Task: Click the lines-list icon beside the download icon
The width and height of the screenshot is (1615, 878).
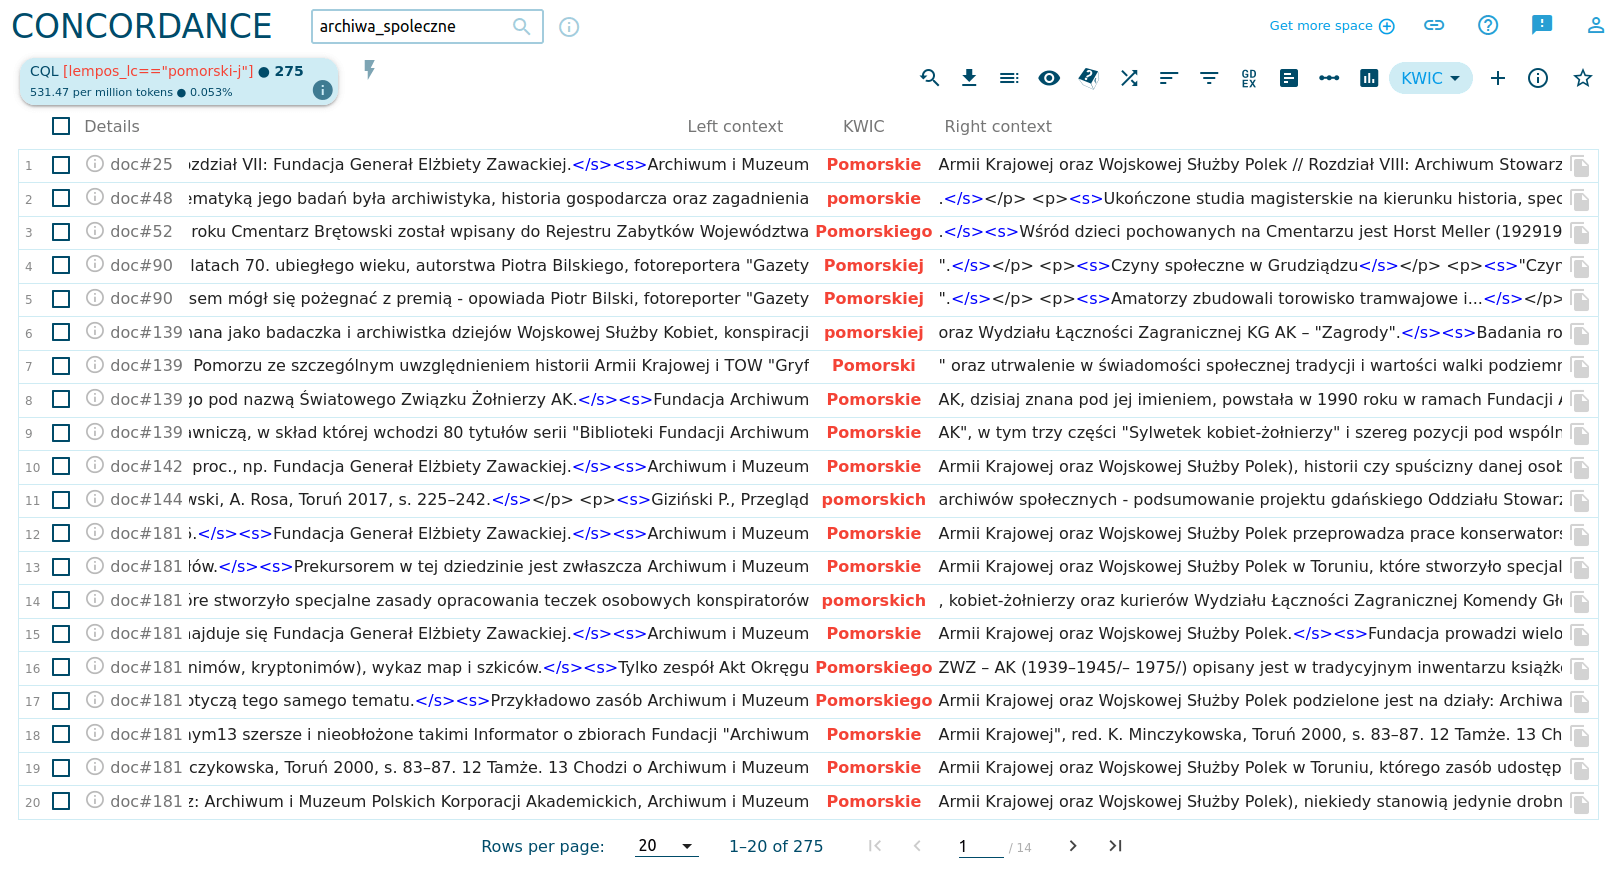Action: pos(1009,78)
